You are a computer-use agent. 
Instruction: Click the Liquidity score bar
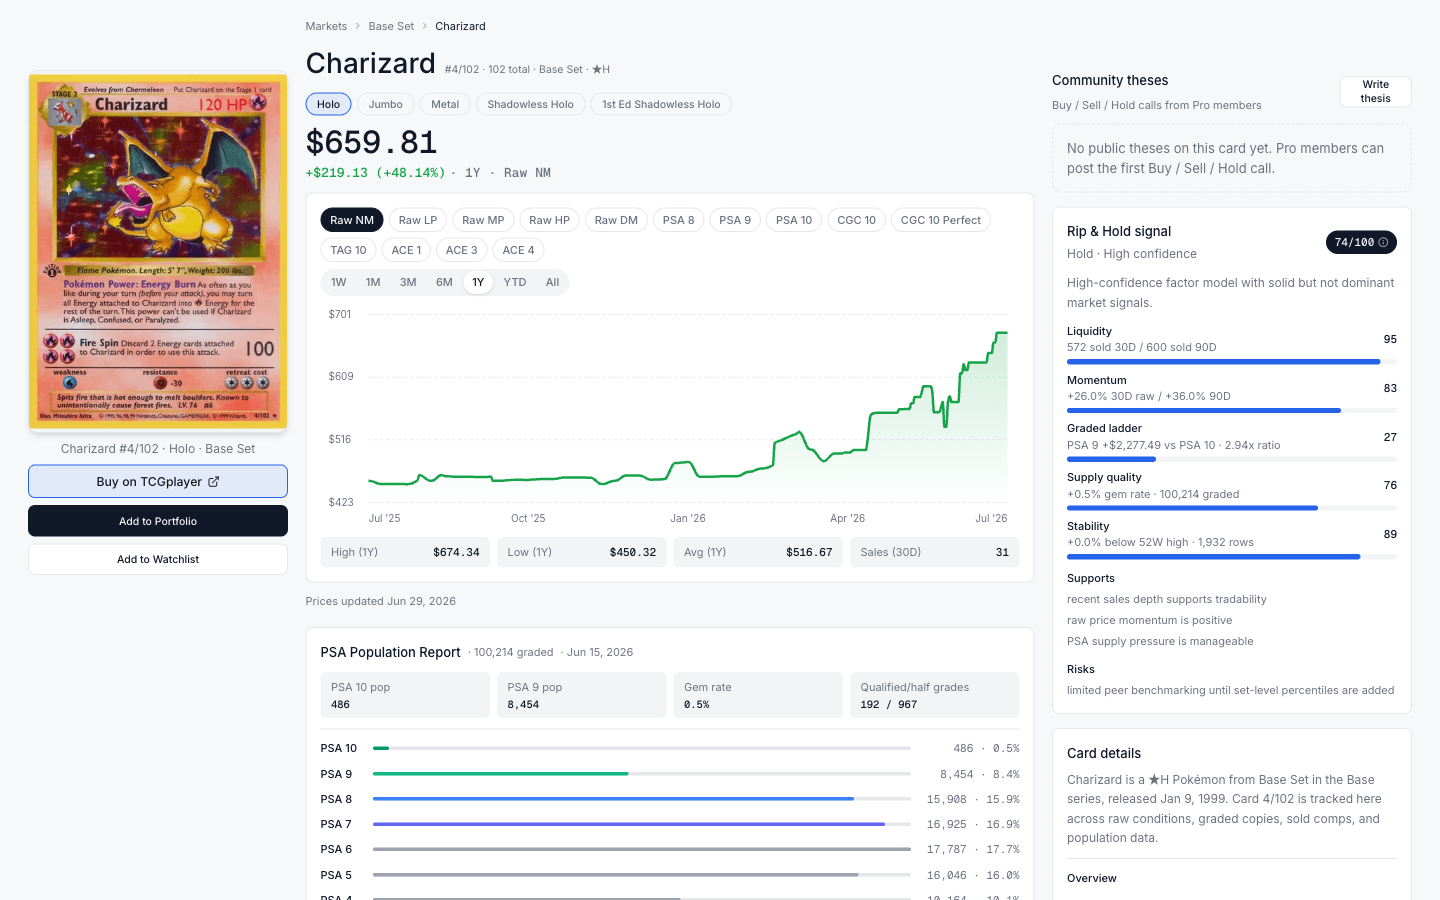tap(1232, 362)
